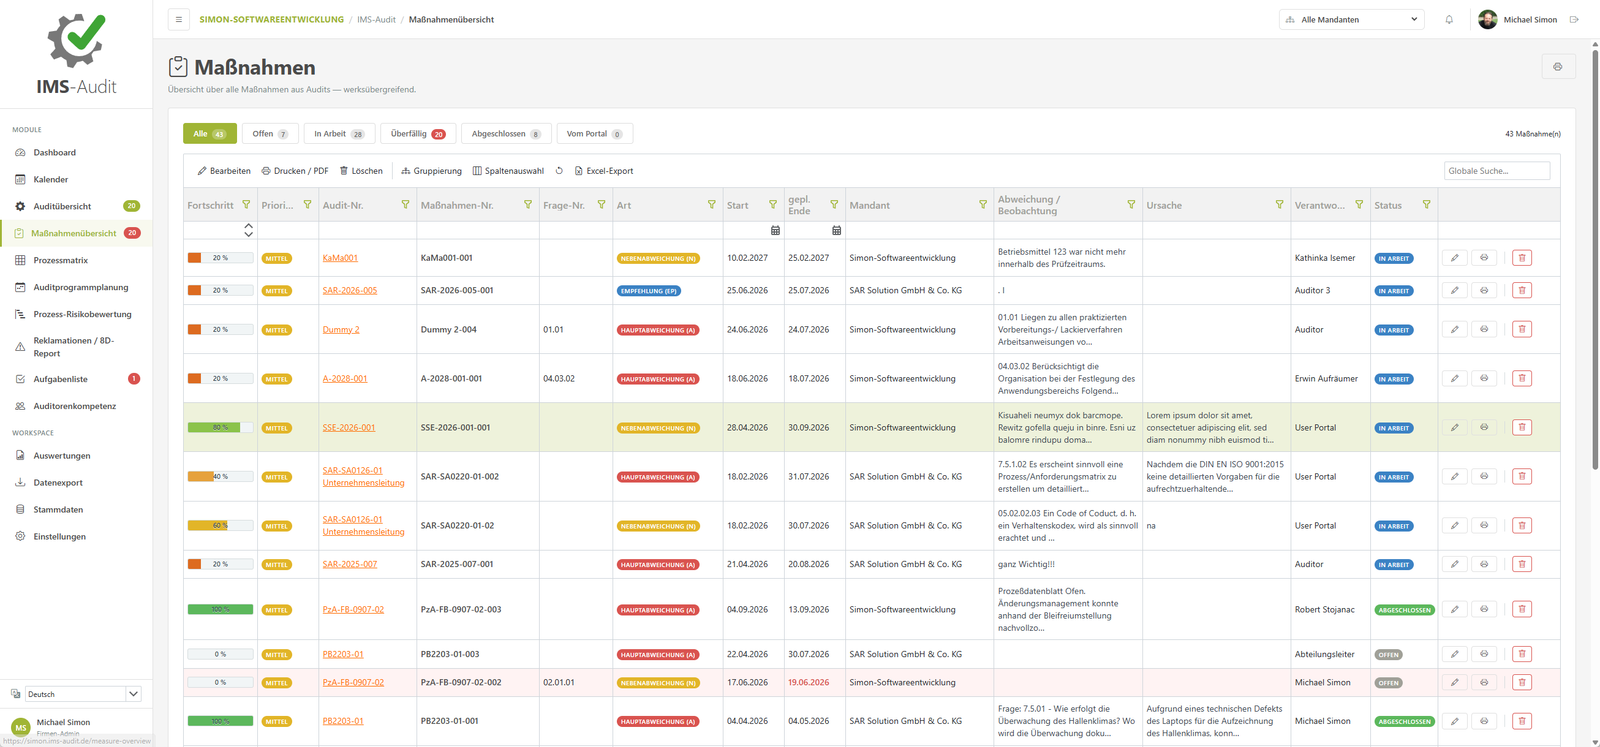Edit the SAR-2026-005-001 row
Viewport: 1600px width, 747px height.
pyautogui.click(x=1454, y=290)
